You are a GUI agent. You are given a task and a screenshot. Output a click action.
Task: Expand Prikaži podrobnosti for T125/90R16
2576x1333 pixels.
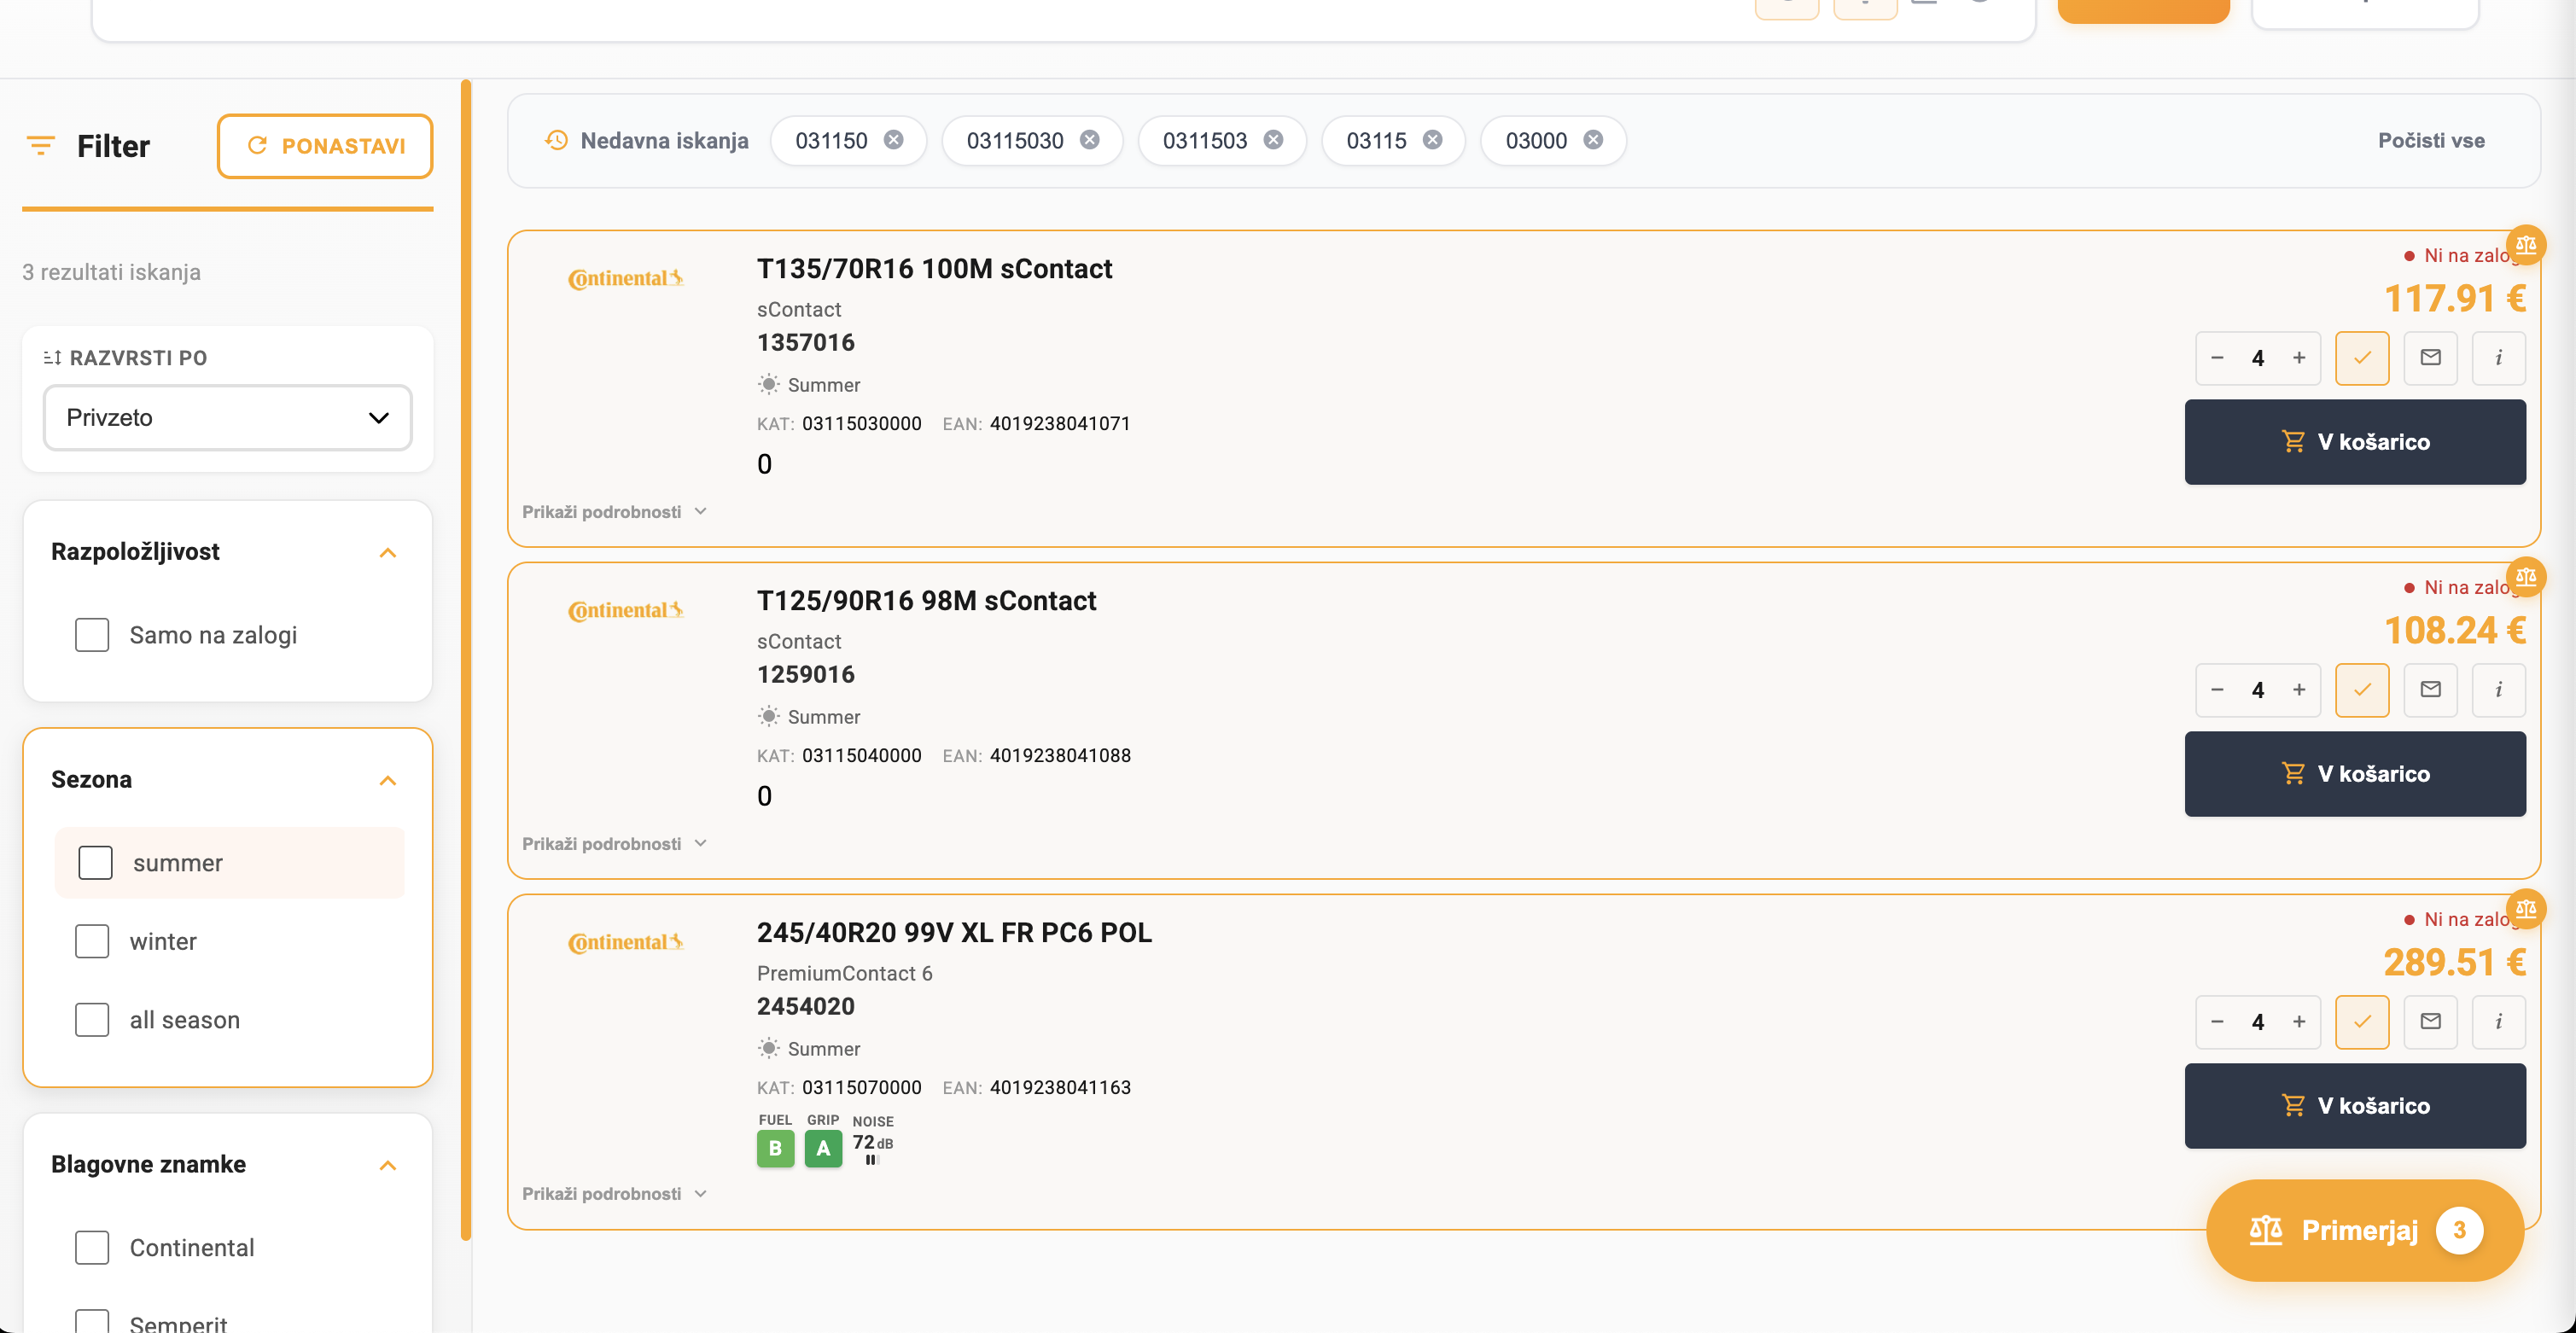coord(614,844)
